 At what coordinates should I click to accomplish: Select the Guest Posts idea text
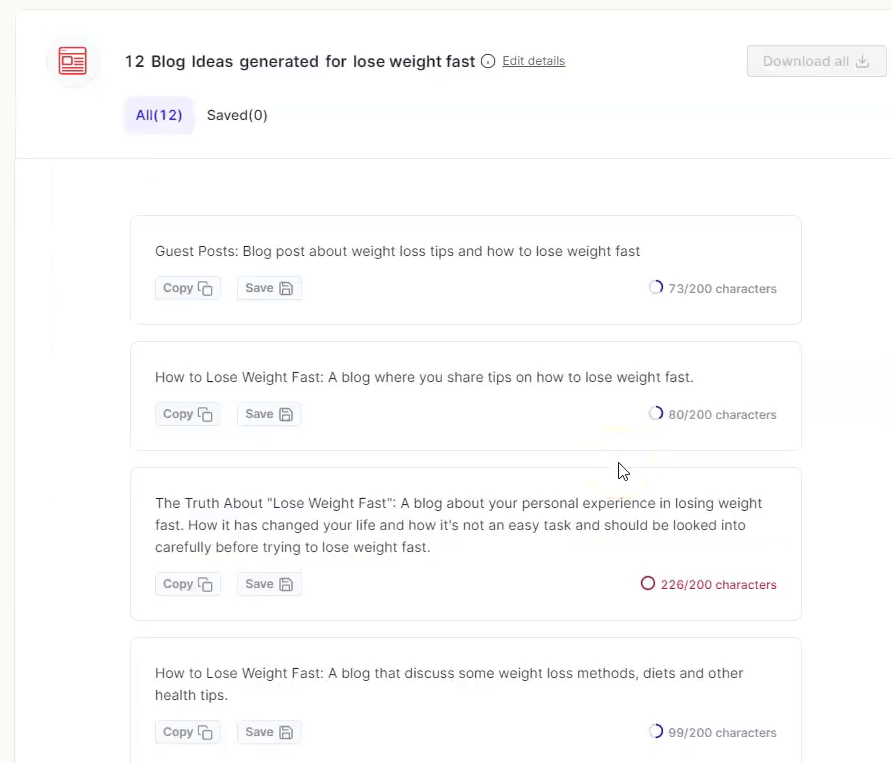(398, 251)
